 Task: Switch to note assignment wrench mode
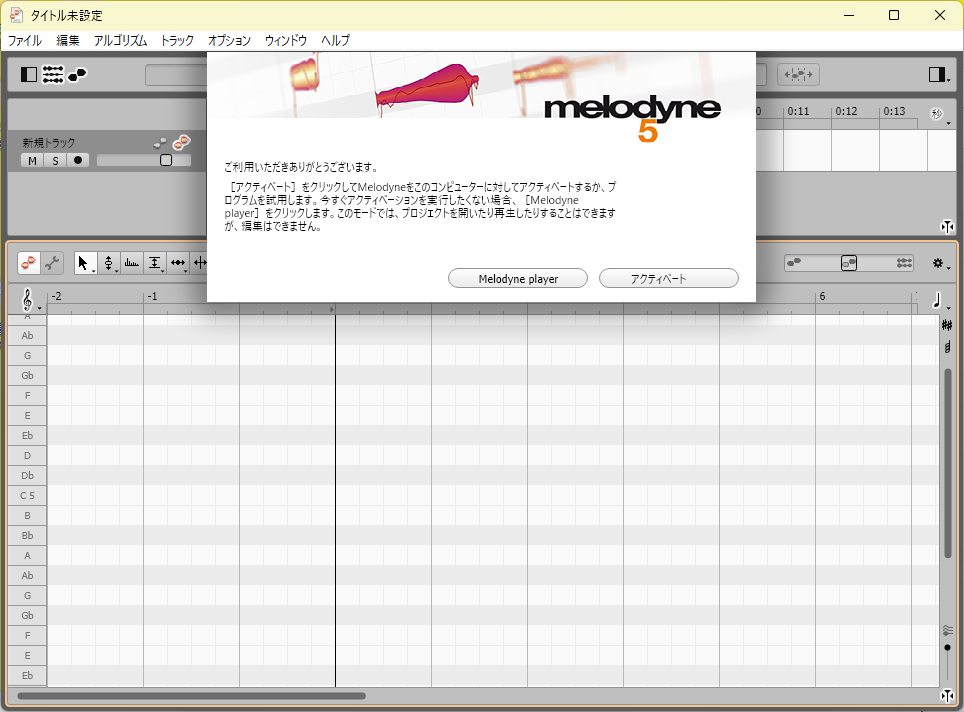coord(52,263)
